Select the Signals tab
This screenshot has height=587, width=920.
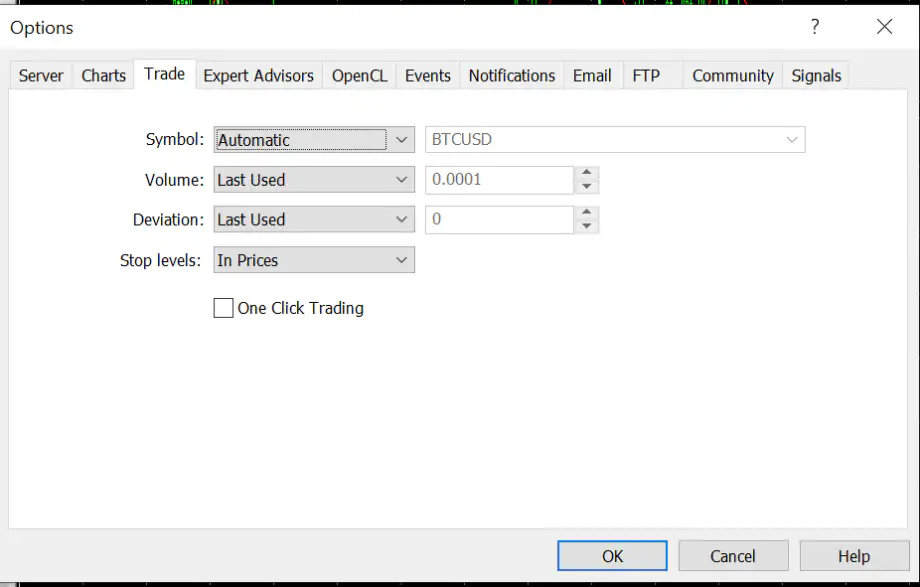(x=816, y=76)
